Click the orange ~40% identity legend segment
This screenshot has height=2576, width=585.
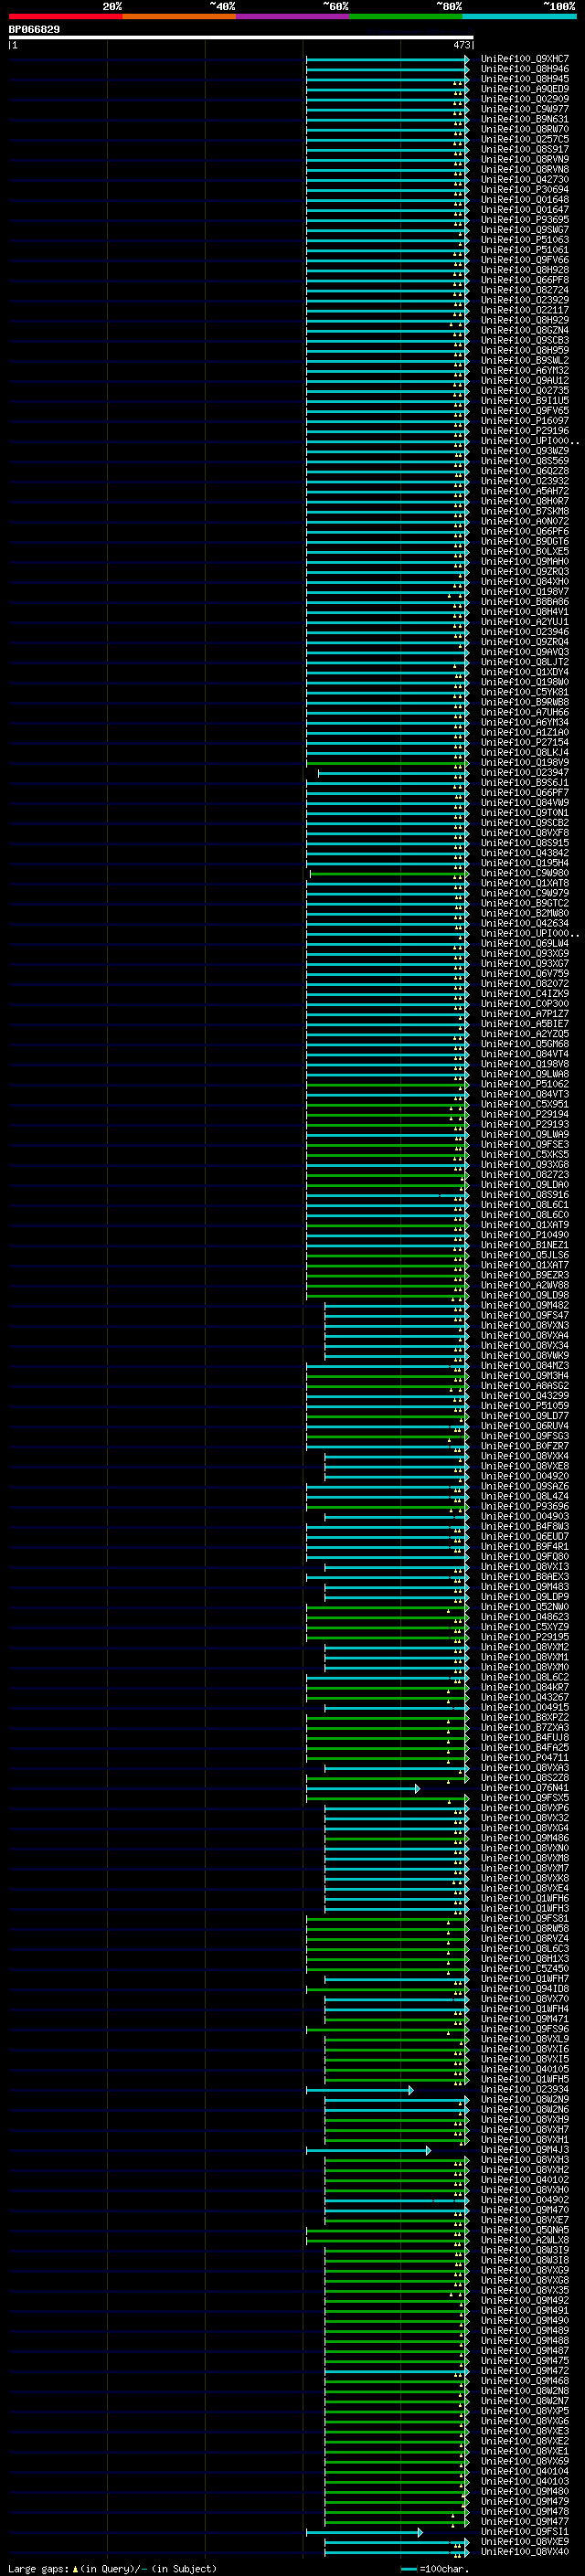[179, 16]
